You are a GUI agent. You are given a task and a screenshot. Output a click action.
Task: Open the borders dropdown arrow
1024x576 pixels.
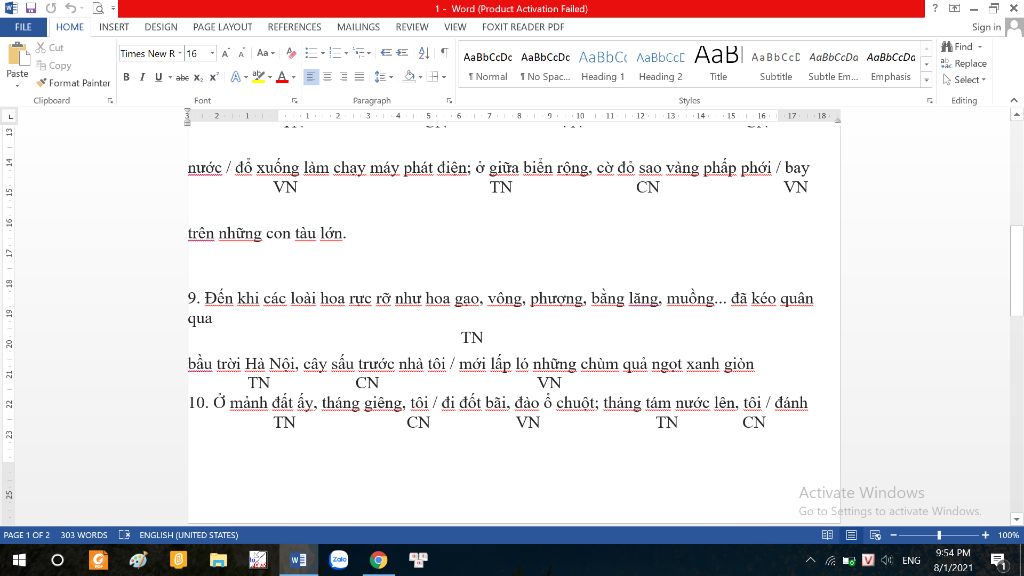pos(444,77)
